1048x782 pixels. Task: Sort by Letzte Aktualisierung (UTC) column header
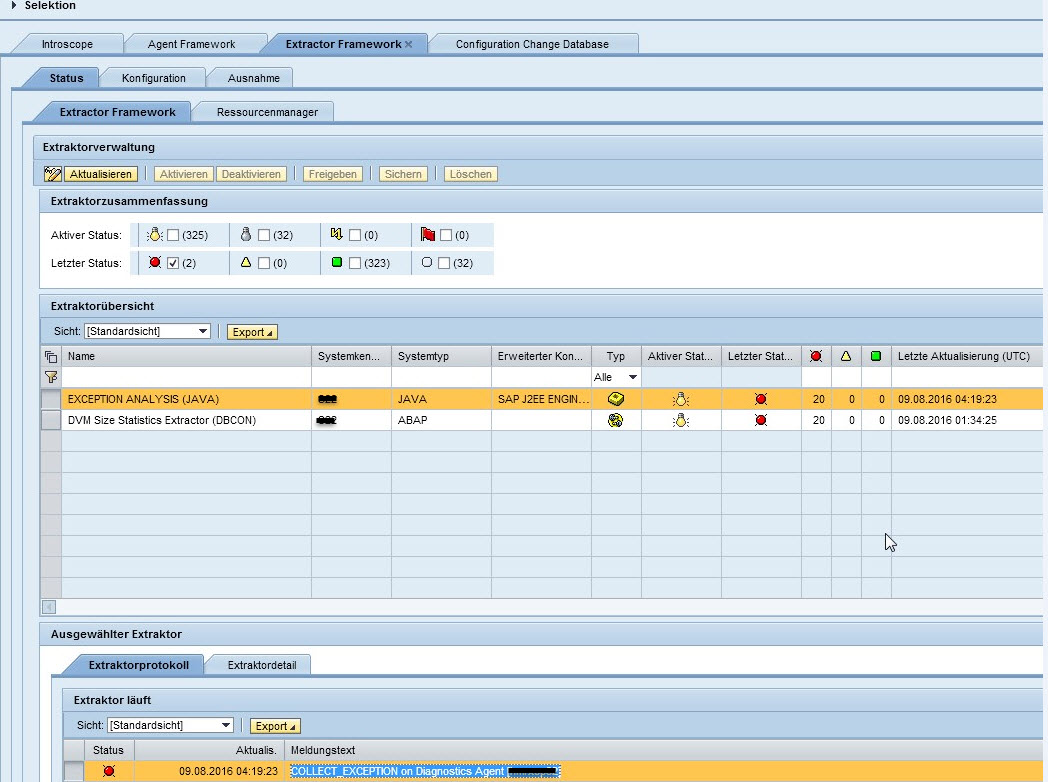[x=966, y=356]
